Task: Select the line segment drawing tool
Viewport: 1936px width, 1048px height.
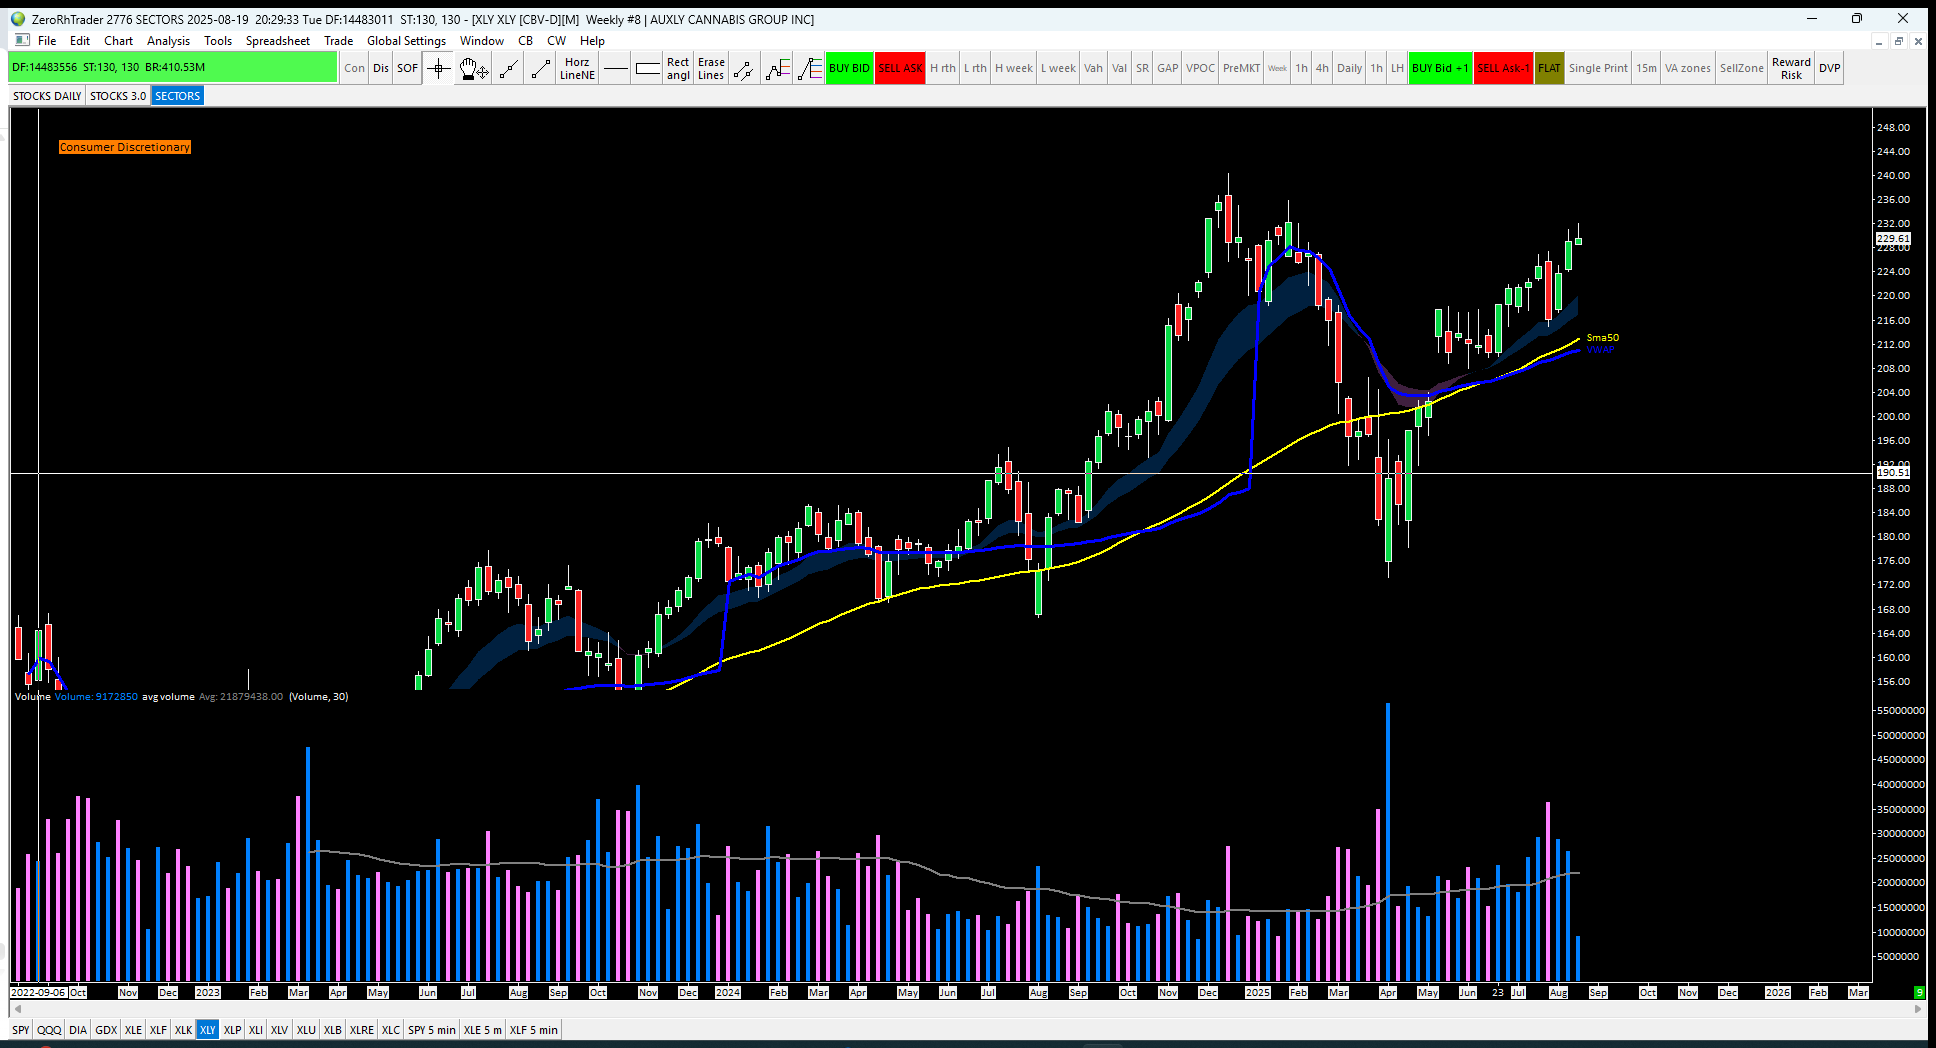Action: tap(541, 68)
